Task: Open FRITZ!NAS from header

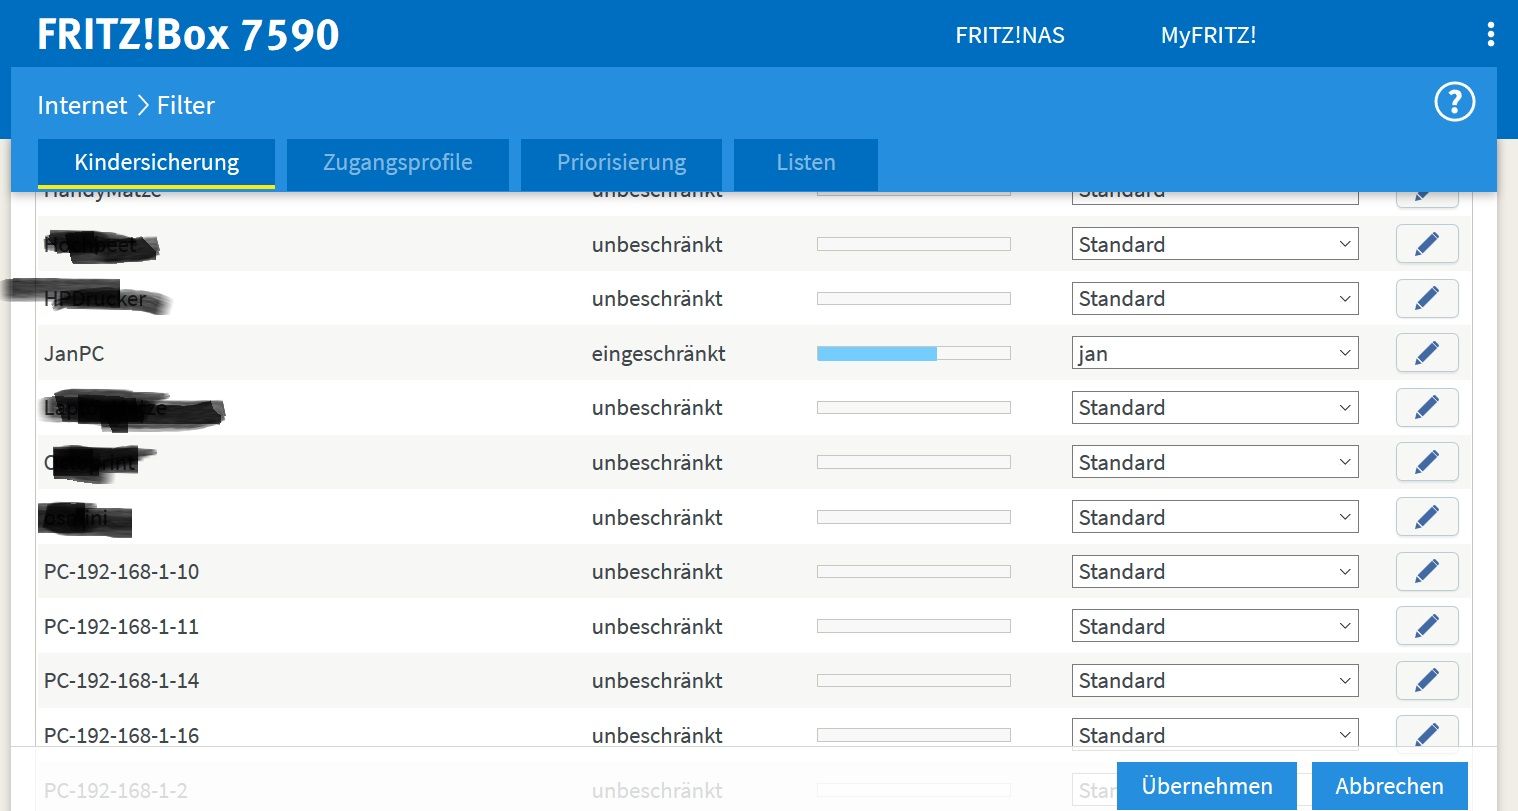Action: [1010, 35]
